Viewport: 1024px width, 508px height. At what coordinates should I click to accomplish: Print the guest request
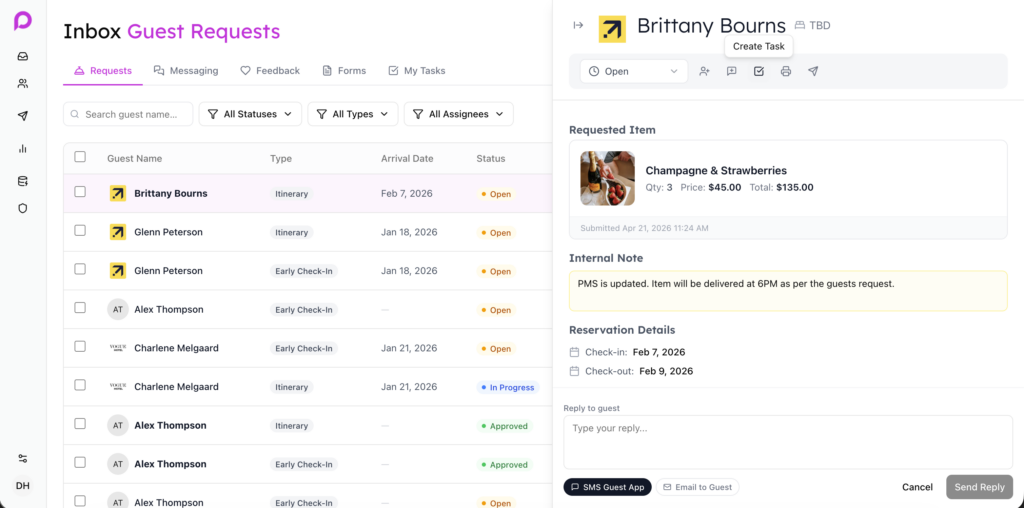(x=786, y=71)
